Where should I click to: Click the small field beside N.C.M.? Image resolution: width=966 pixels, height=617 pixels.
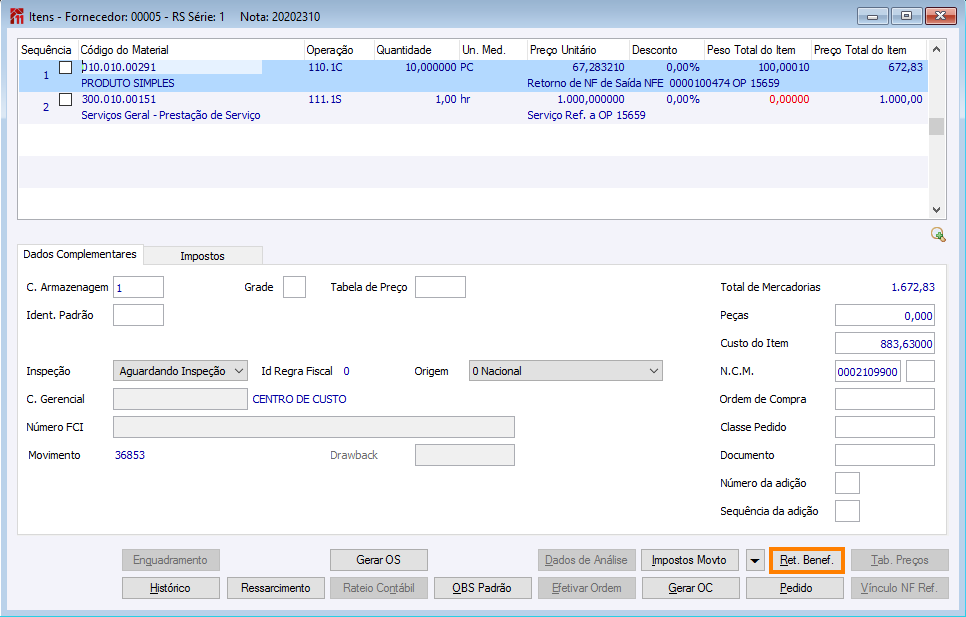point(920,371)
